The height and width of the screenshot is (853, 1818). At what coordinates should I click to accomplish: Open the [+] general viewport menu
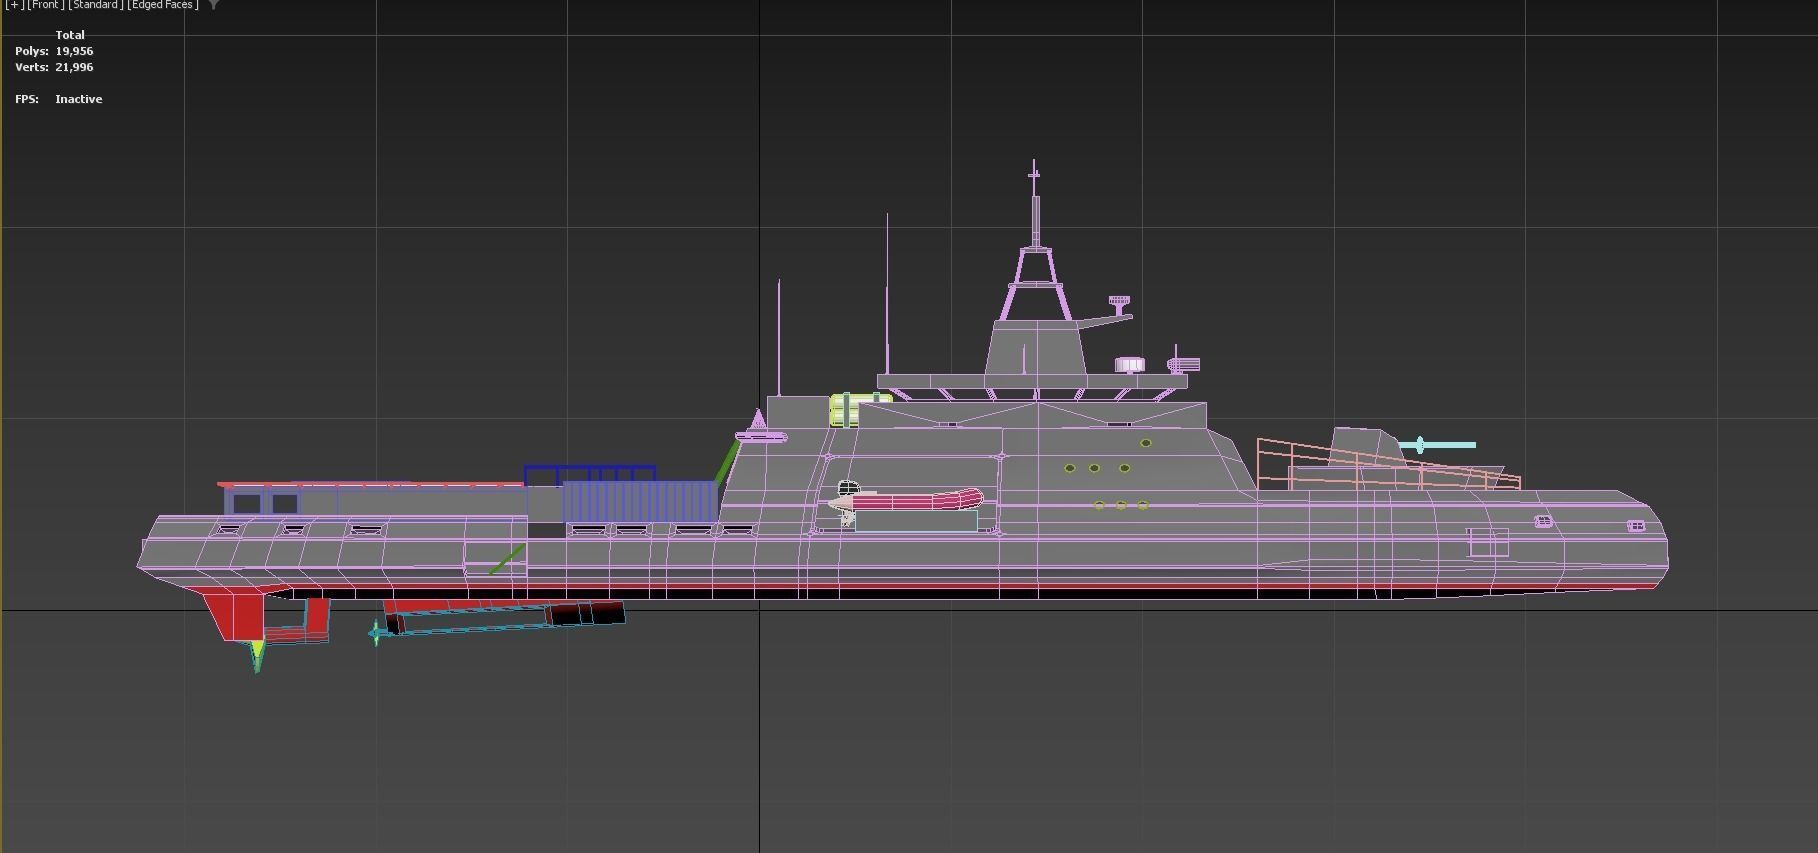tap(14, 5)
